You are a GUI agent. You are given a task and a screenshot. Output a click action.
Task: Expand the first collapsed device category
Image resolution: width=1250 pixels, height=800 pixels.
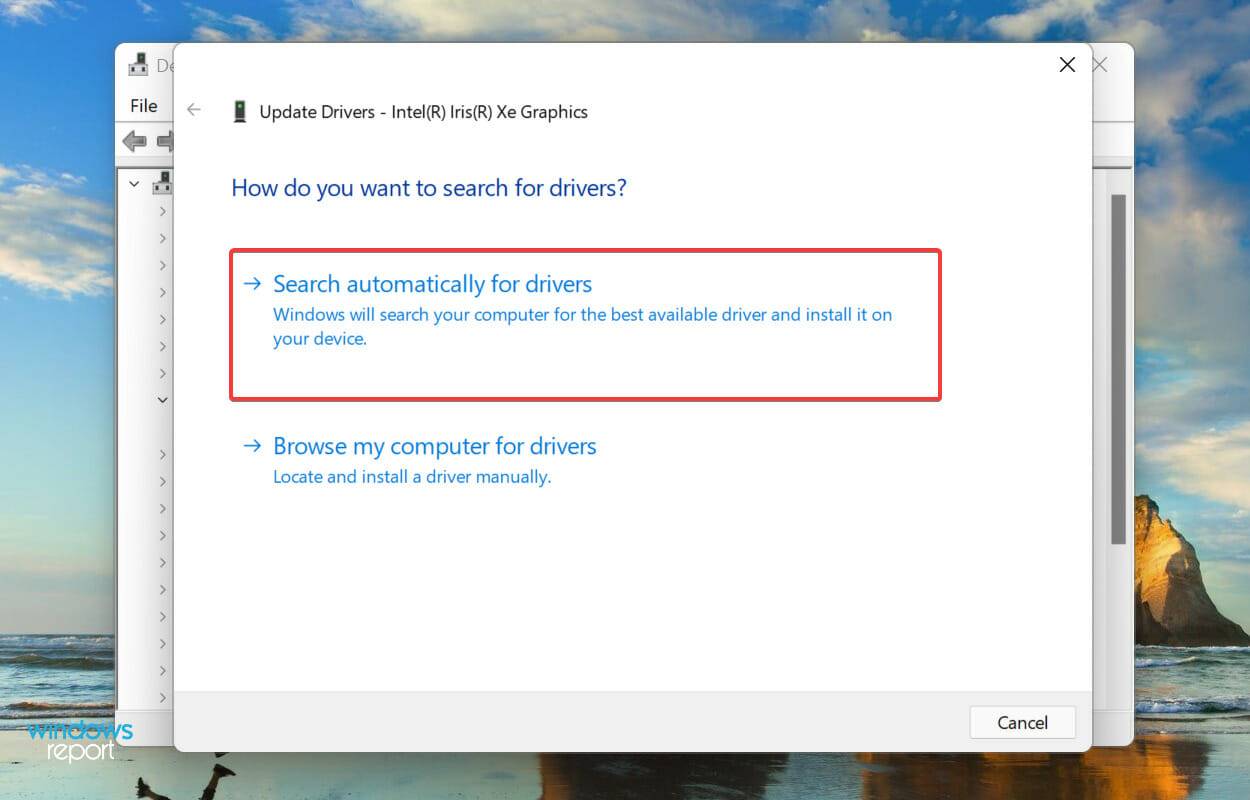click(162, 211)
